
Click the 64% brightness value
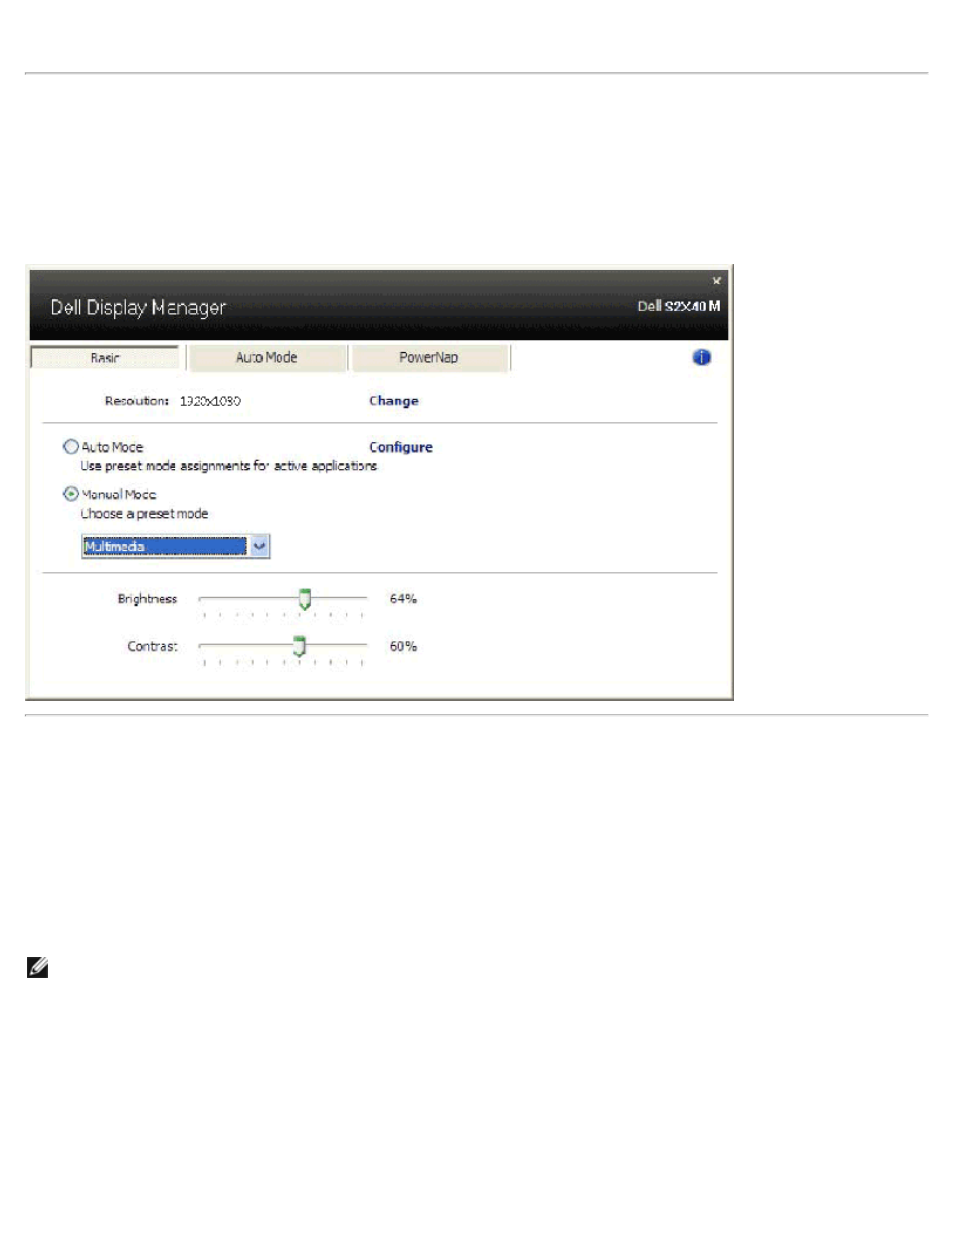click(403, 599)
